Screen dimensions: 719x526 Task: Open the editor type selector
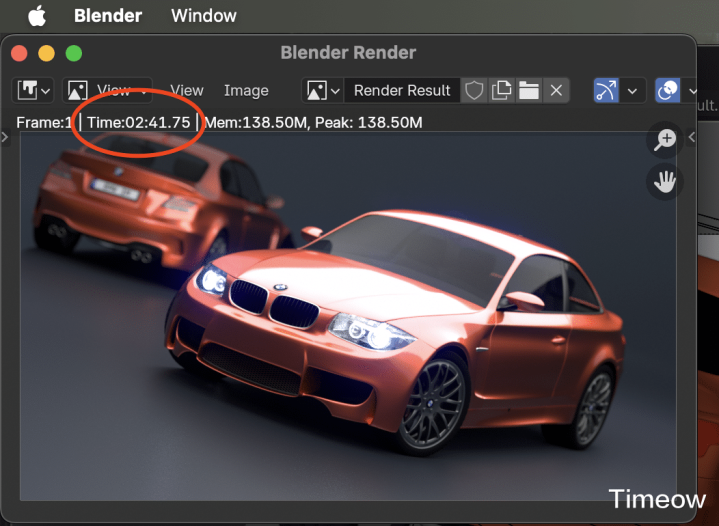click(33, 90)
